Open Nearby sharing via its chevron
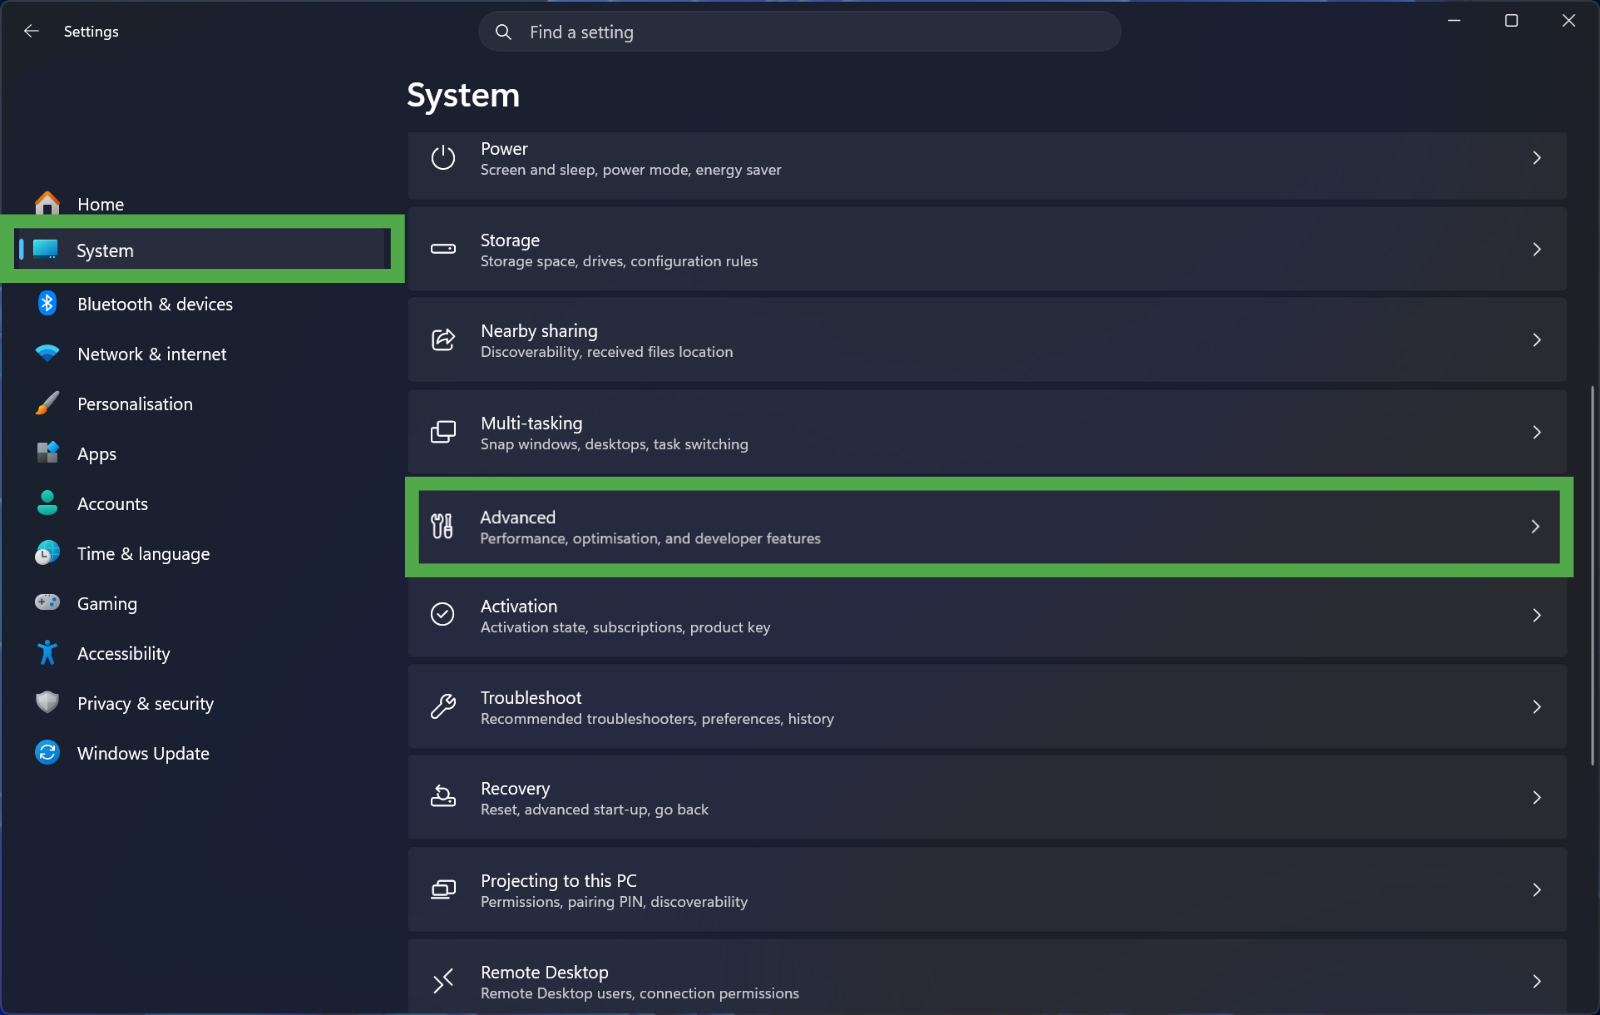Screen dimensions: 1600x1015 1537,340
